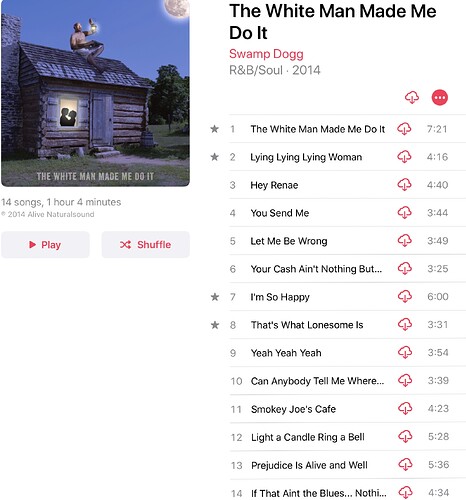This screenshot has height=500, width=466.
Task: Open the Swamp Dogg artist link
Action: coord(266,54)
